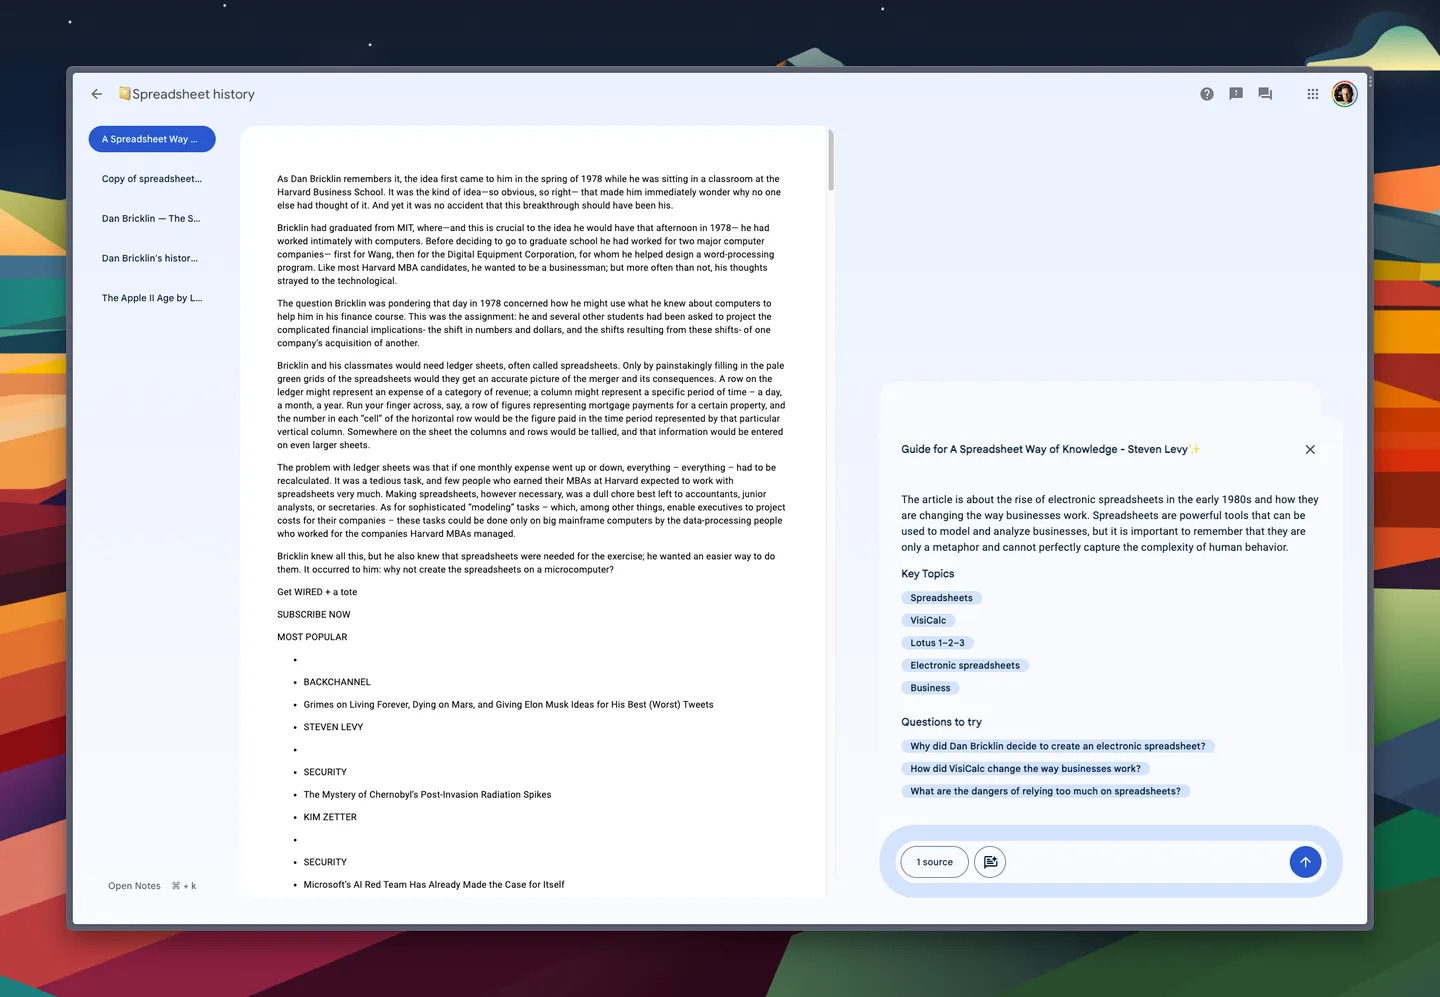This screenshot has height=997, width=1440.
Task: Click the Get WIRED + a tote text
Action: coord(317,592)
